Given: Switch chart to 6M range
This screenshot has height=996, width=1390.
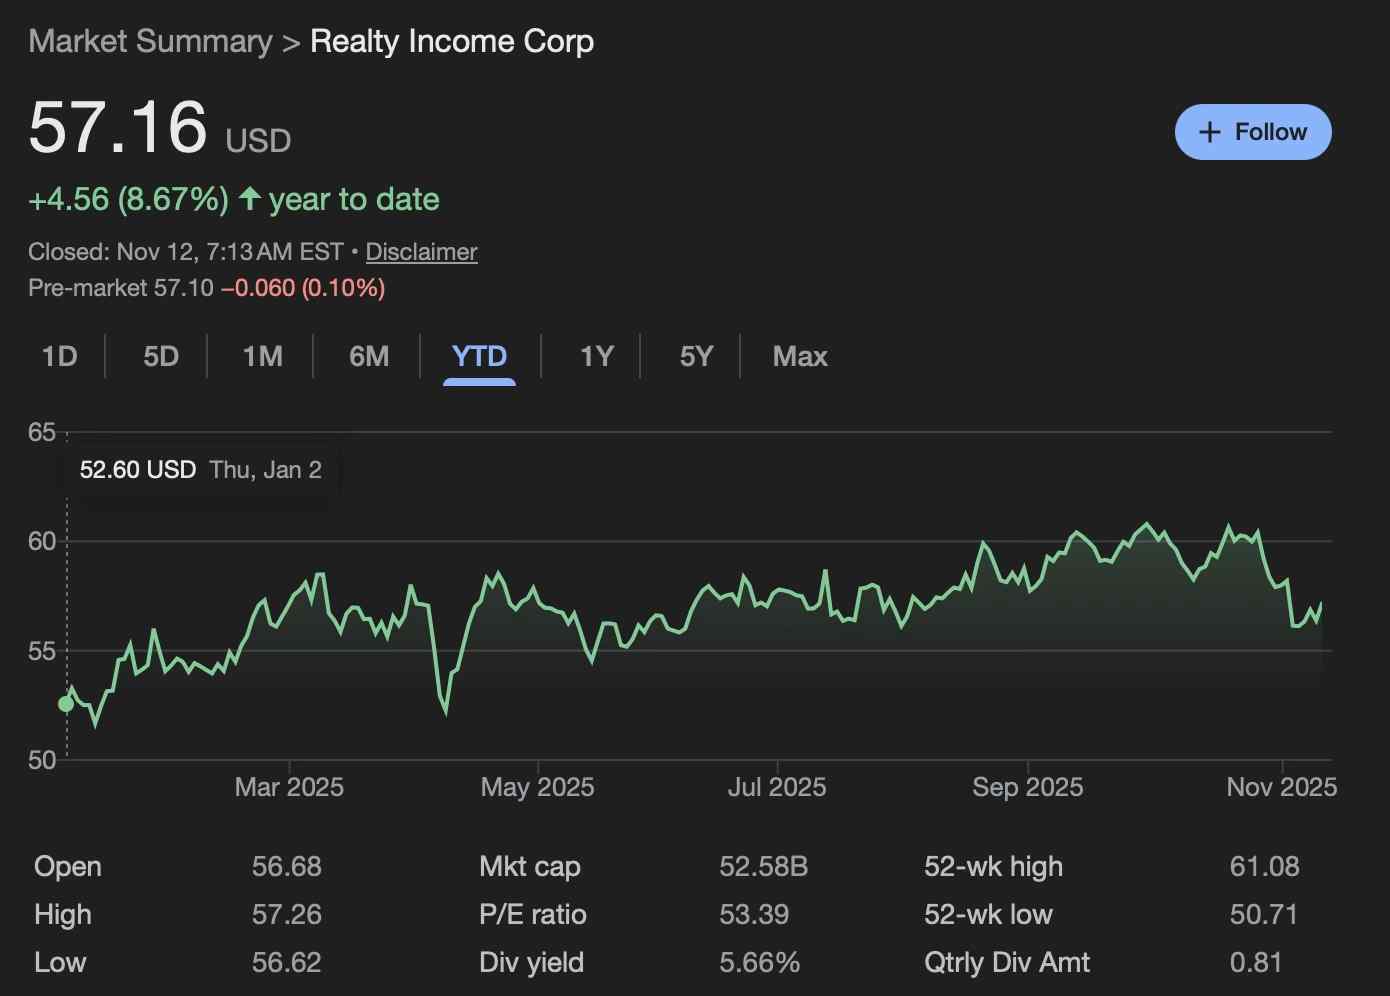Looking at the screenshot, I should [368, 356].
